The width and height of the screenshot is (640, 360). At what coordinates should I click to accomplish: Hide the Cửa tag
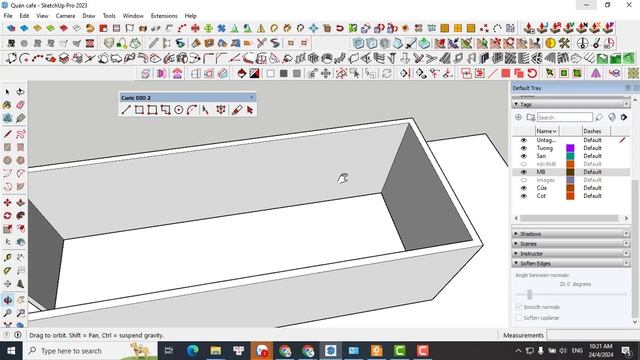(524, 188)
